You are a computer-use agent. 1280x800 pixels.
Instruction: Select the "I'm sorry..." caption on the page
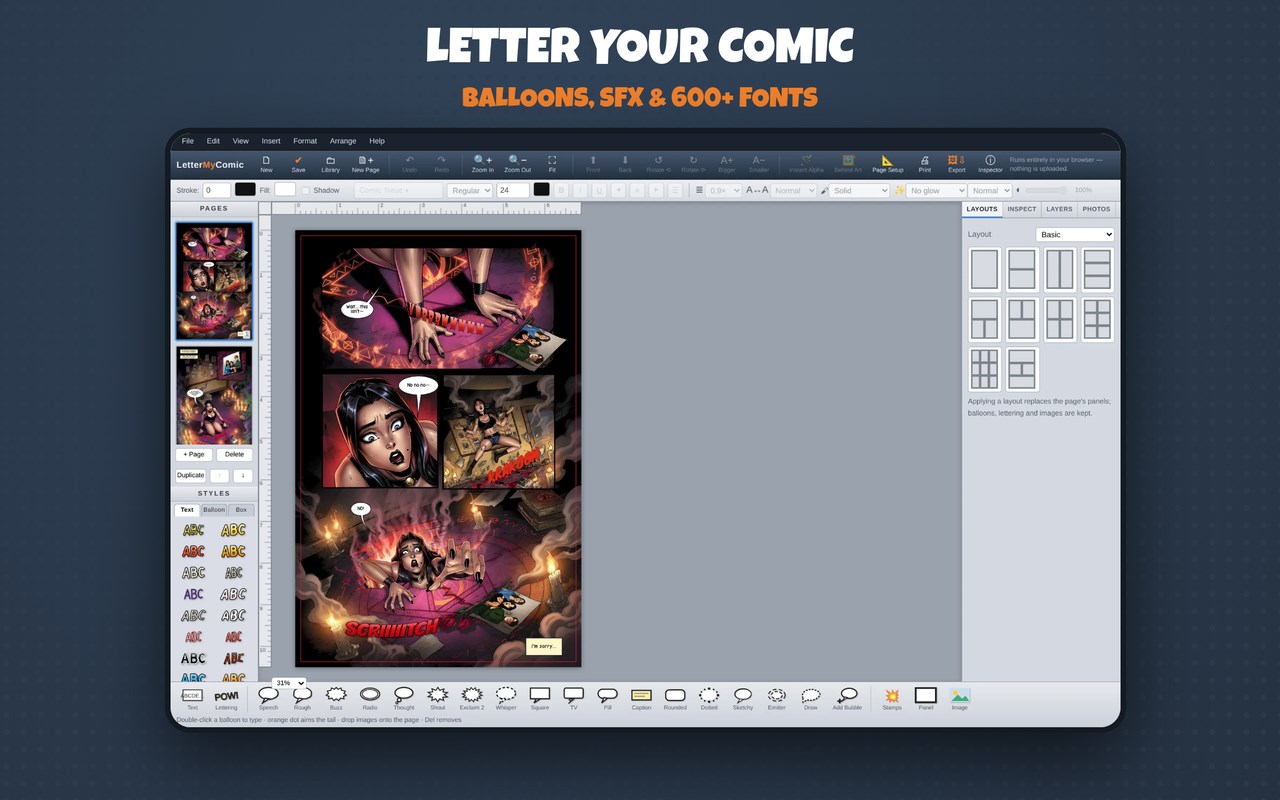tap(544, 646)
